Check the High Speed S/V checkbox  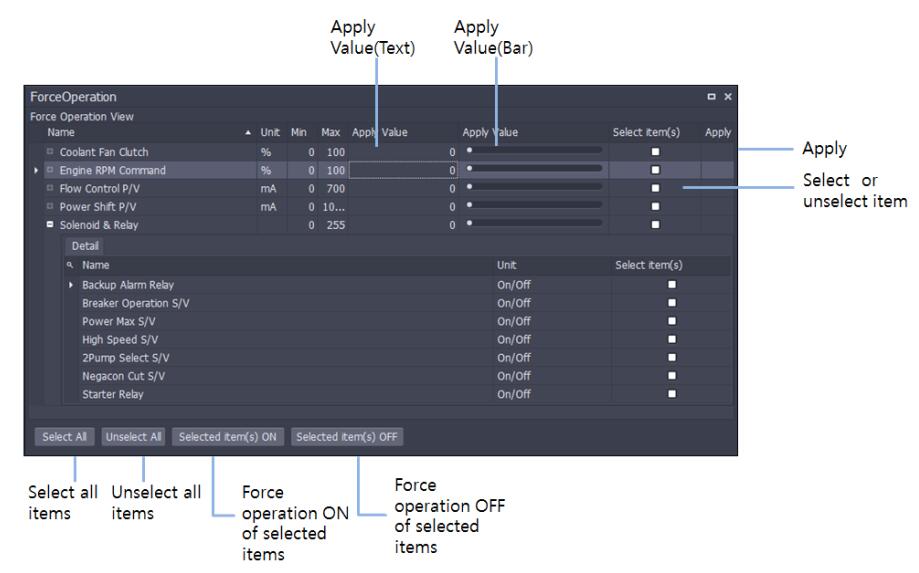[x=672, y=339]
